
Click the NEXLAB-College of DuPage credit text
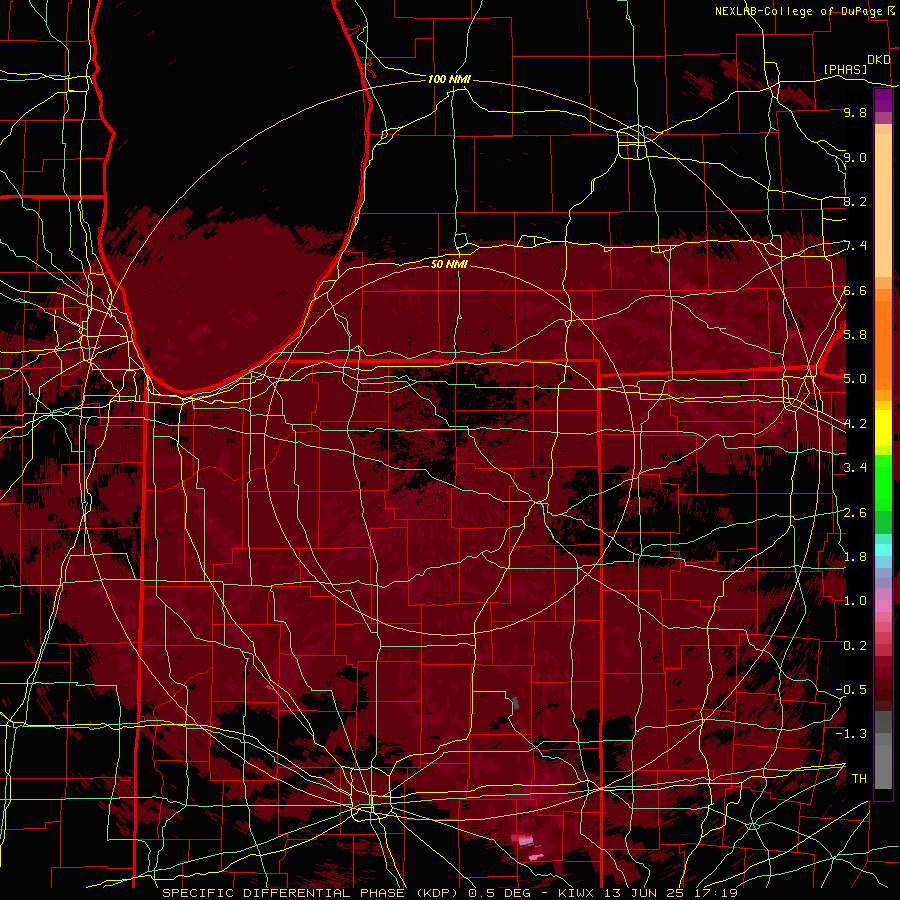804,11
